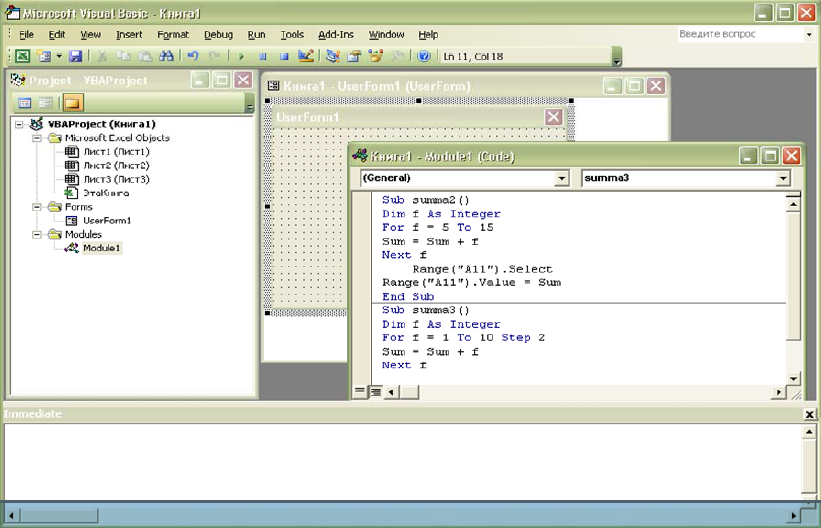Collapse the Microsoft Excel Objects folder
This screenshot has height=528, width=821.
[37, 138]
